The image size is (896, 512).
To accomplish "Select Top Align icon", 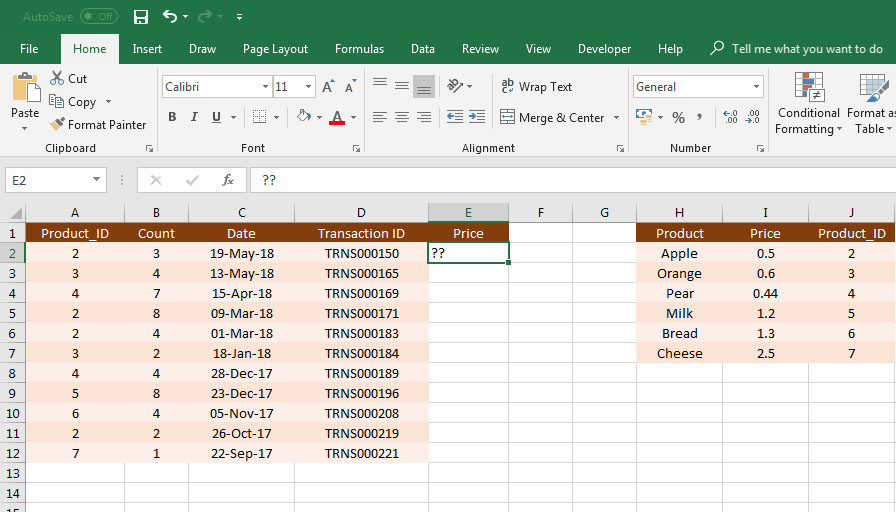I will pyautogui.click(x=380, y=86).
